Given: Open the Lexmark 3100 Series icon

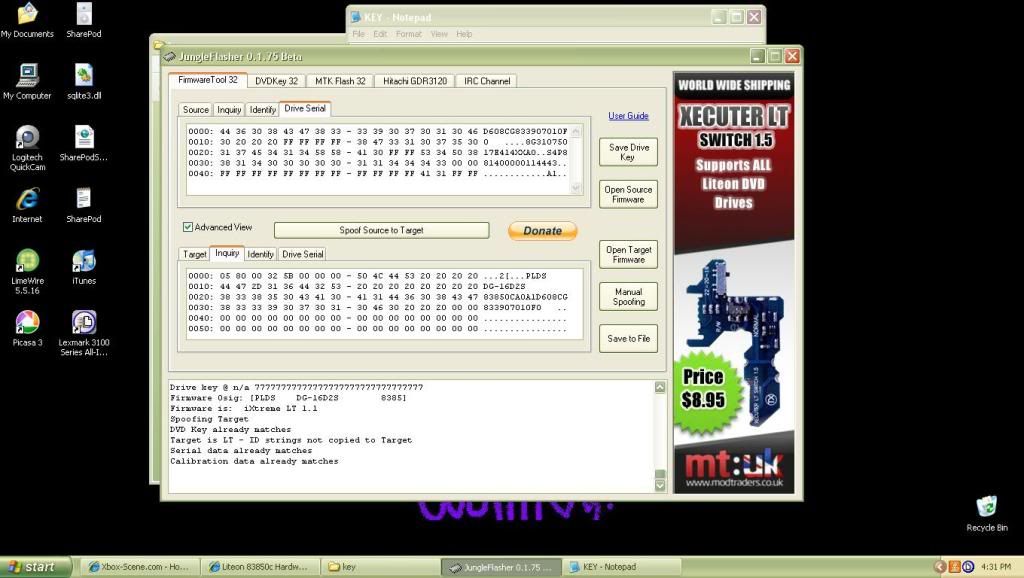Looking at the screenshot, I should (x=84, y=323).
